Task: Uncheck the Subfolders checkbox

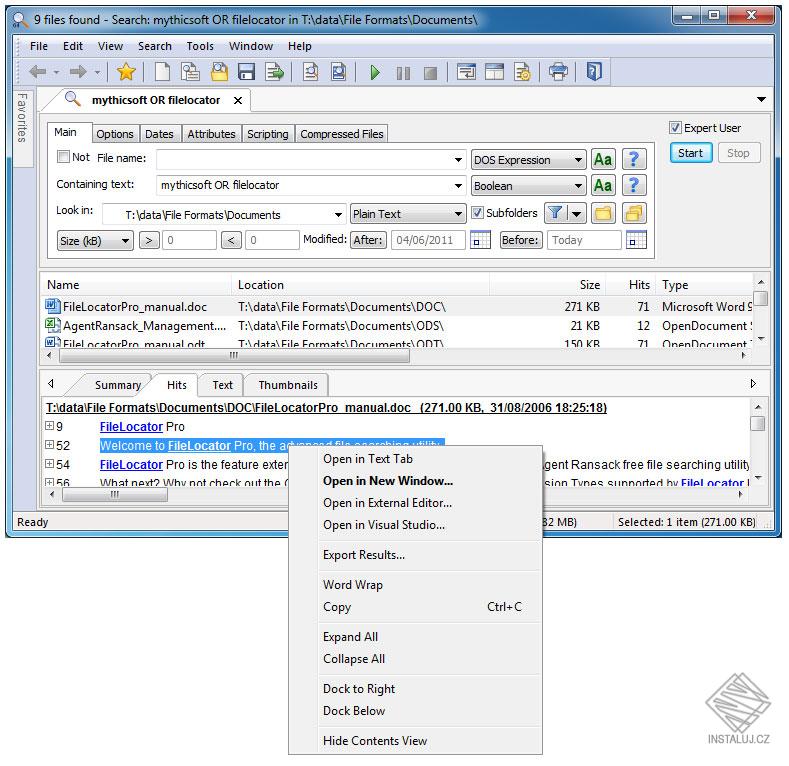Action: click(x=477, y=213)
